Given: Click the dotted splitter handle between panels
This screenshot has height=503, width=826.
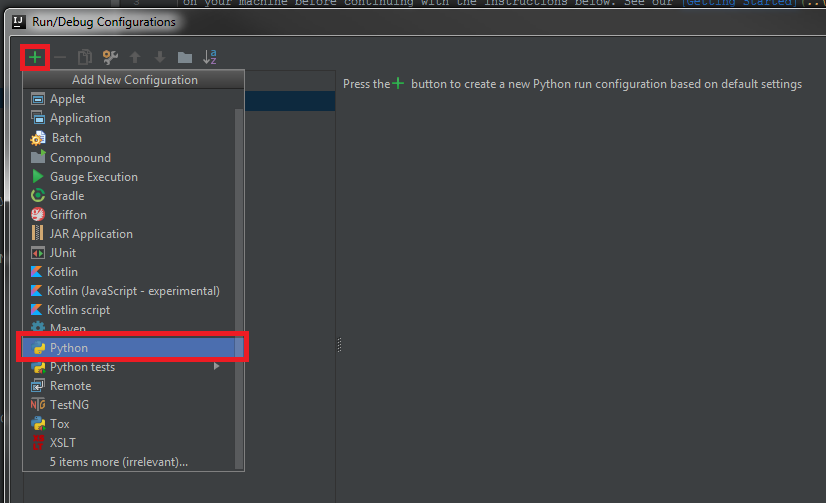Looking at the screenshot, I should 339,345.
